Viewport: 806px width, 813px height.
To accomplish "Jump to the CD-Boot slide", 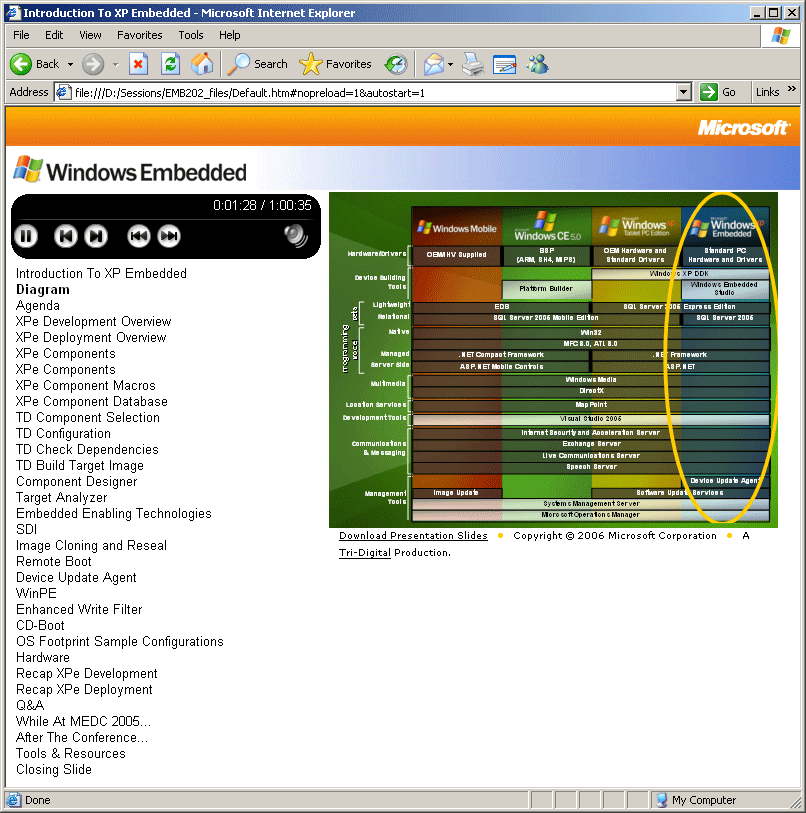I will point(40,626).
